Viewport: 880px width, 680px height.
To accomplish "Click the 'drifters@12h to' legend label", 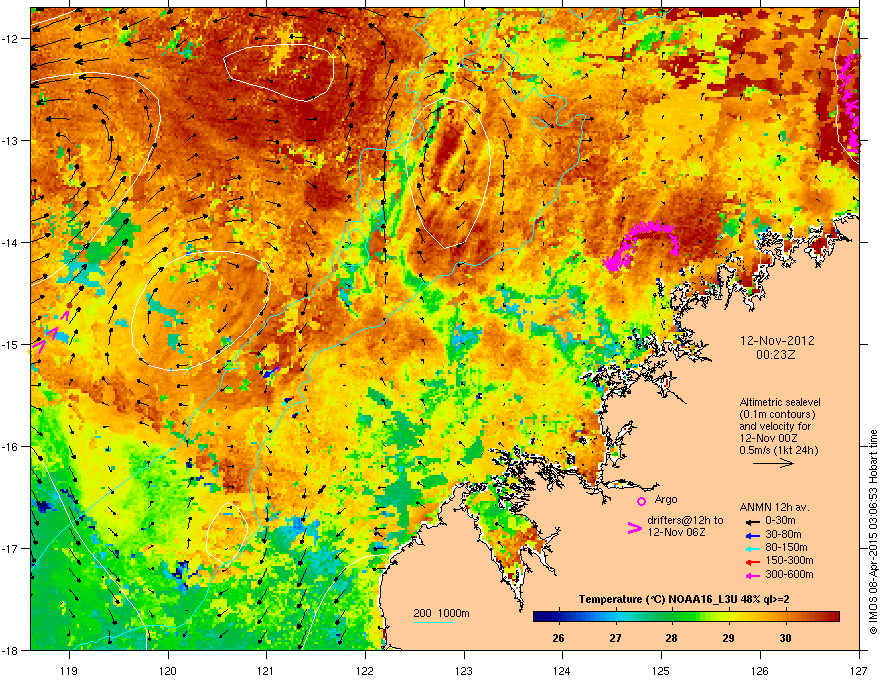I will point(685,521).
